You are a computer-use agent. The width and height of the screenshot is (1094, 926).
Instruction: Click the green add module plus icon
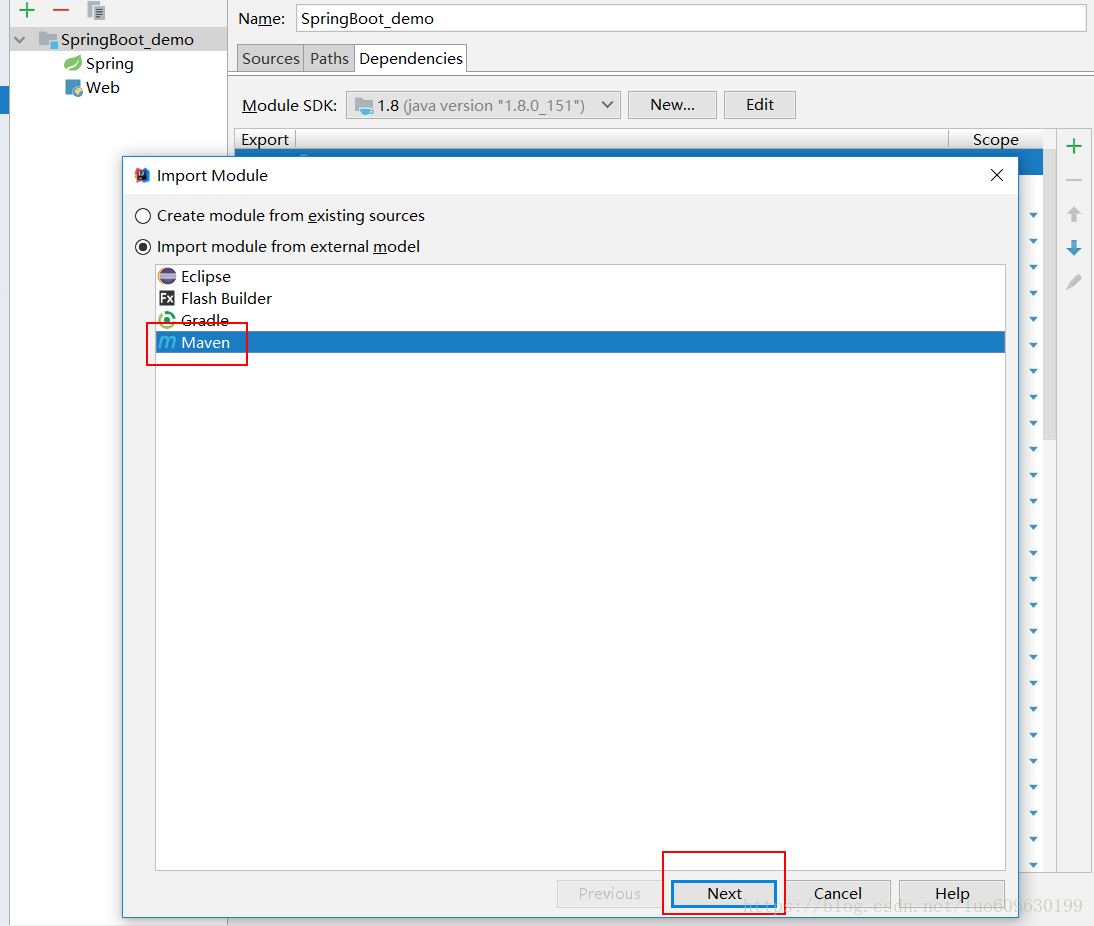pos(27,10)
